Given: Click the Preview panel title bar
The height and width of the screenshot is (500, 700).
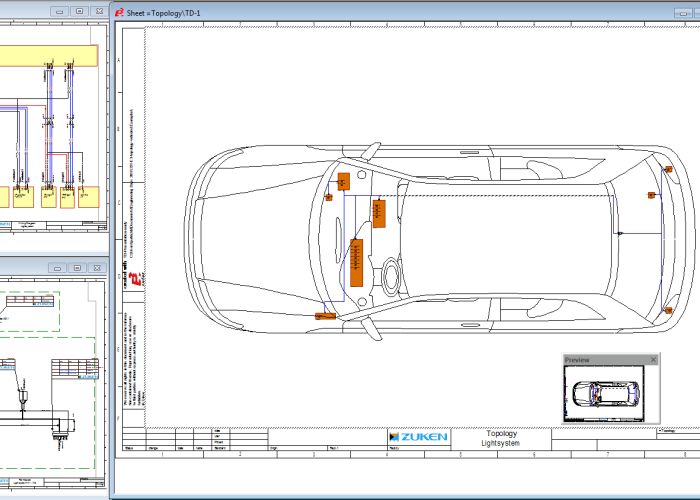Looking at the screenshot, I should pyautogui.click(x=600, y=359).
